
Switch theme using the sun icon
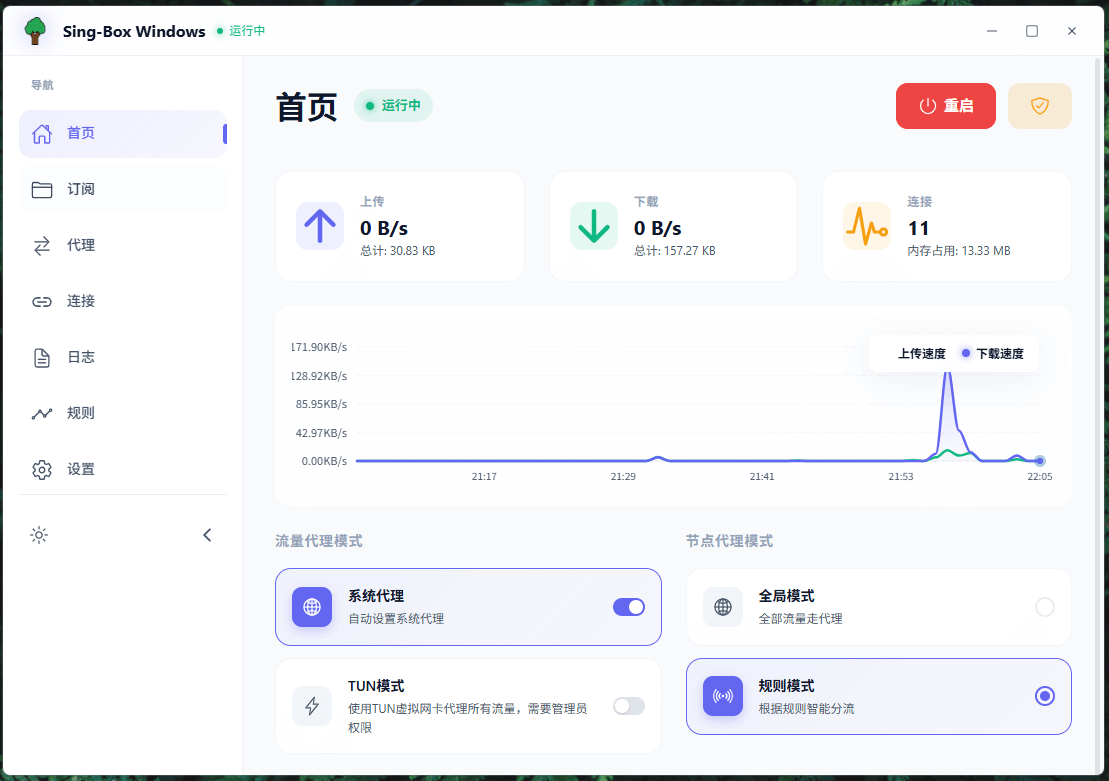tap(39, 535)
